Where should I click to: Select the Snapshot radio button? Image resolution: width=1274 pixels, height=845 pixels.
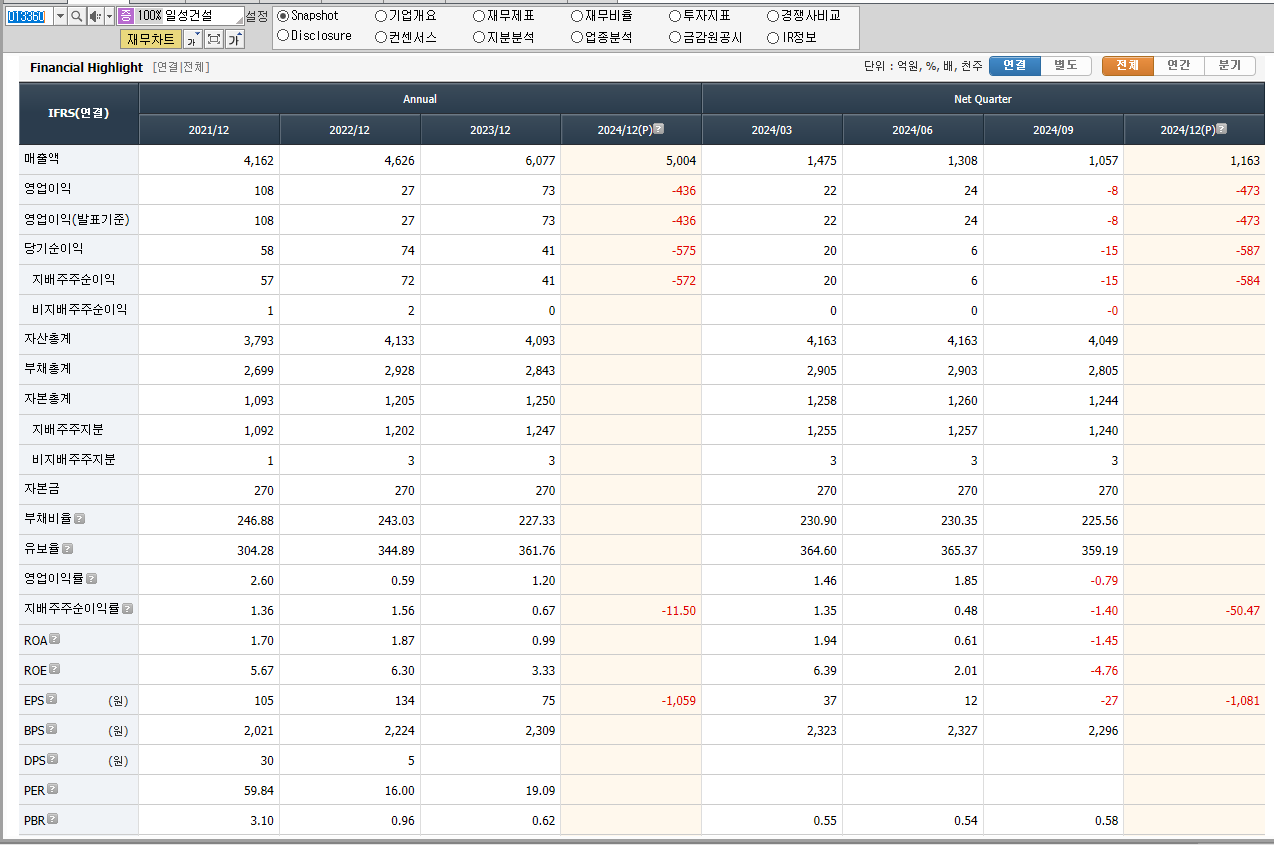pos(283,16)
